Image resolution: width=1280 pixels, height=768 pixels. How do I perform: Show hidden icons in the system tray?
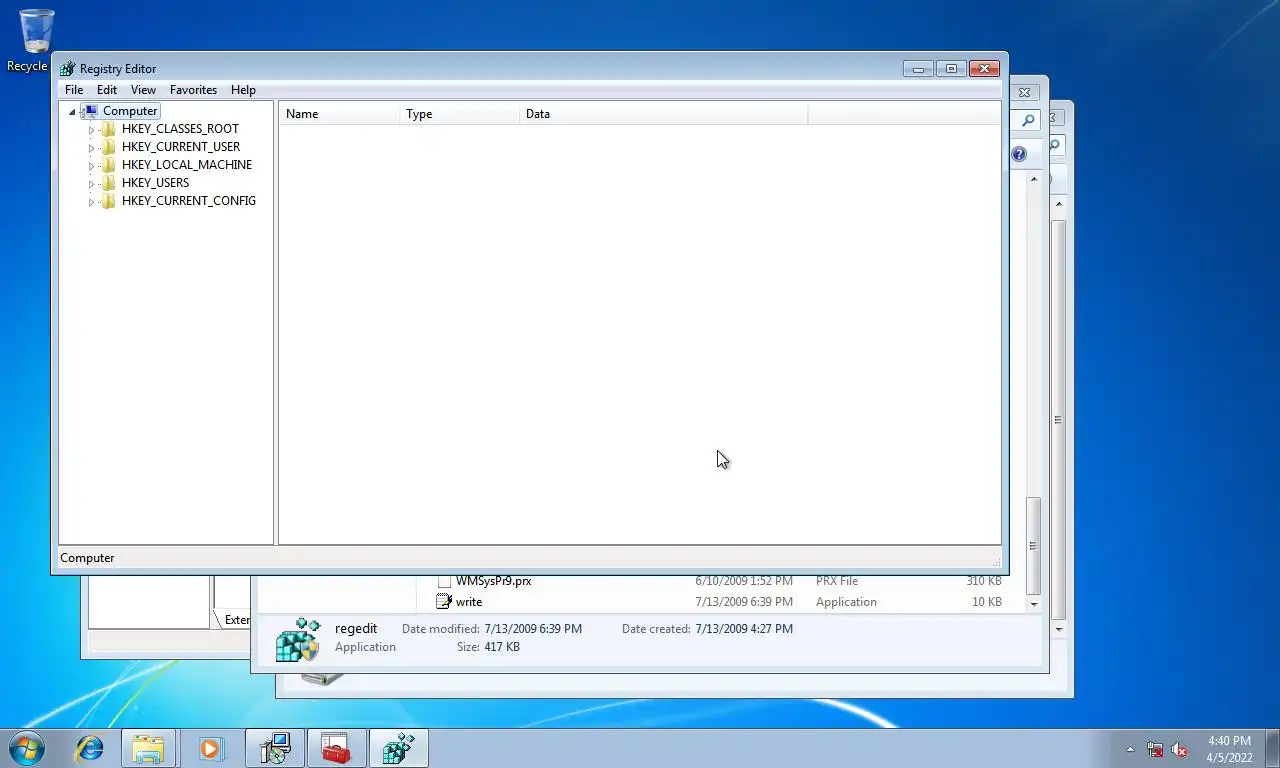[x=1130, y=749]
